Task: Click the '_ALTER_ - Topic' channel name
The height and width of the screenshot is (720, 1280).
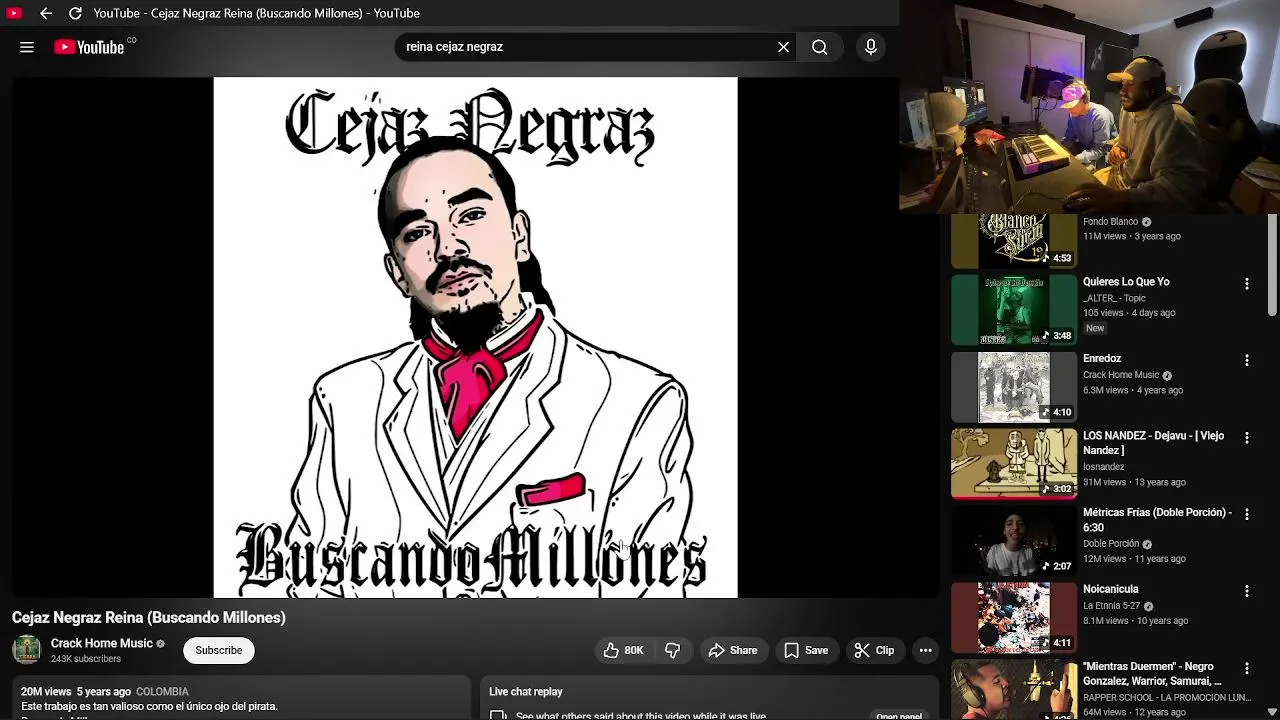Action: [1114, 298]
